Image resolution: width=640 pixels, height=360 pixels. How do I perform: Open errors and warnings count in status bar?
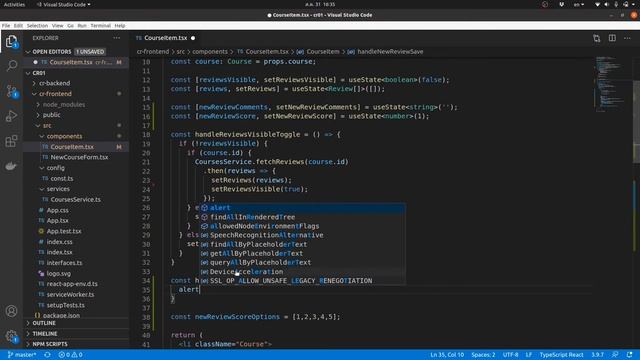[70, 355]
